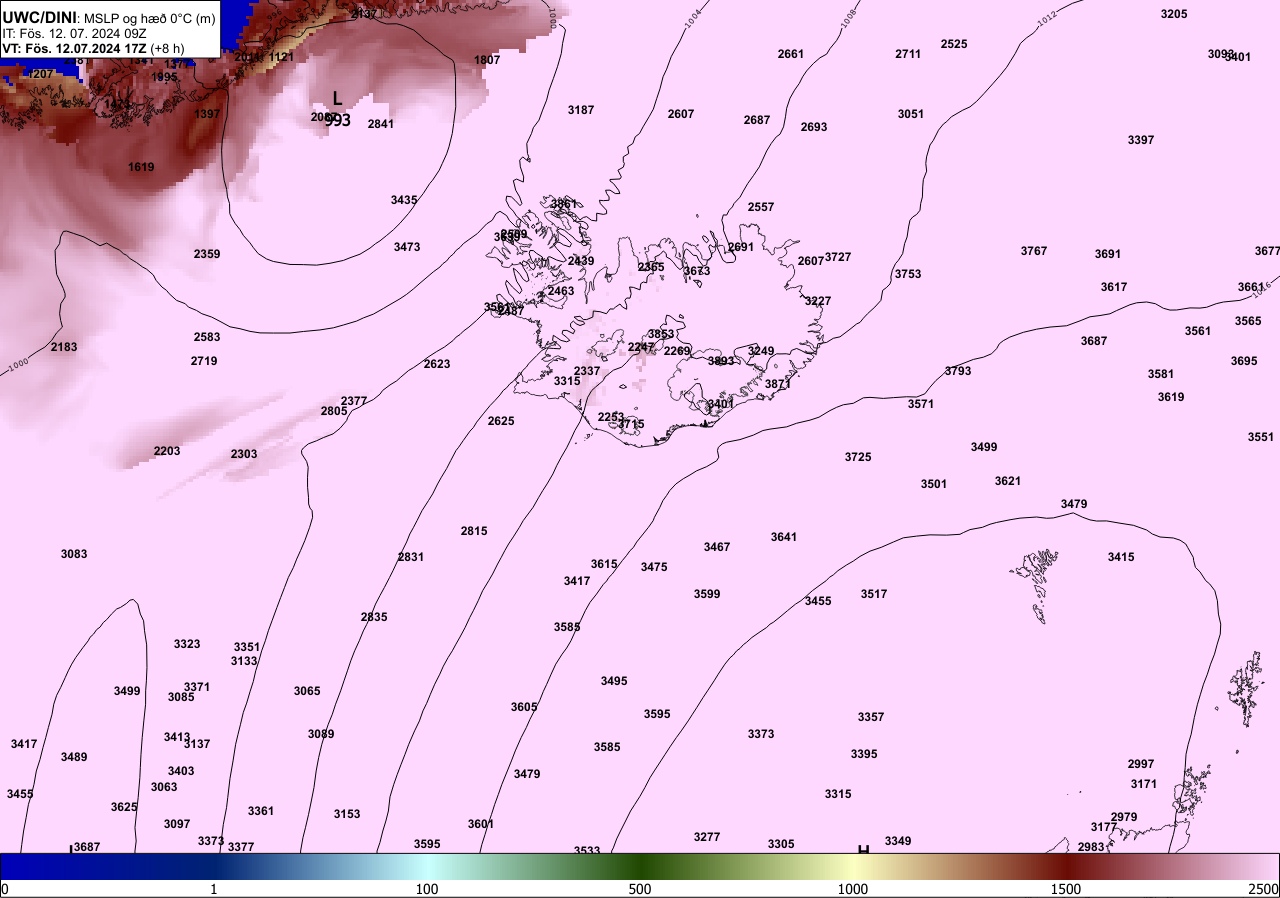This screenshot has height=898, width=1280.
Task: Click the height value 3083
Action: pos(74,554)
